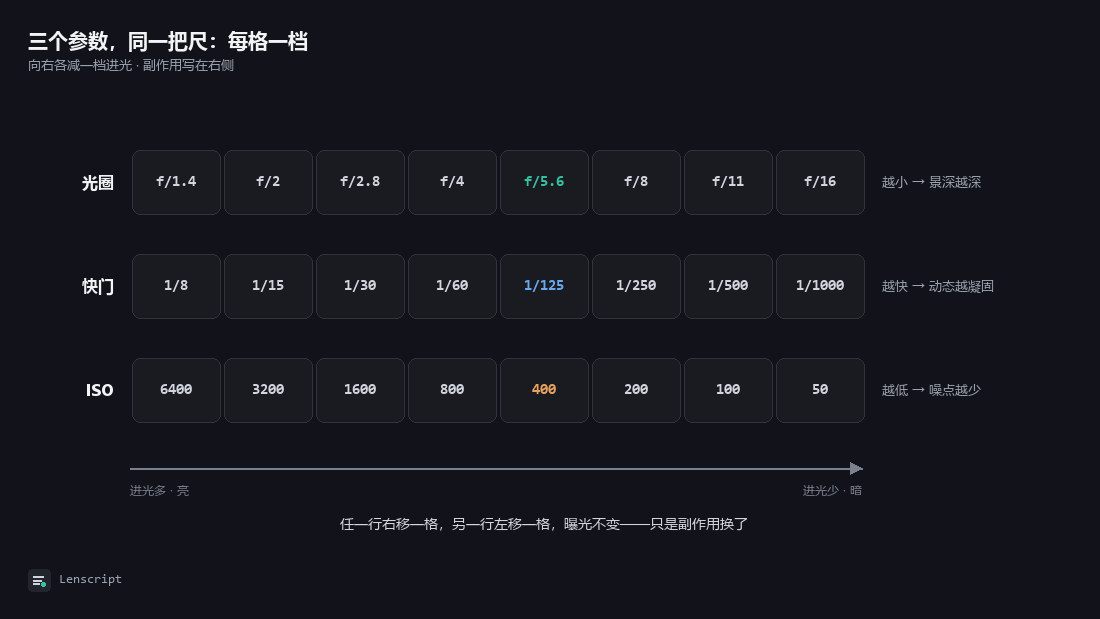The image size is (1100, 619).
Task: Pick the f/16 aperture cell
Action: [x=820, y=182]
